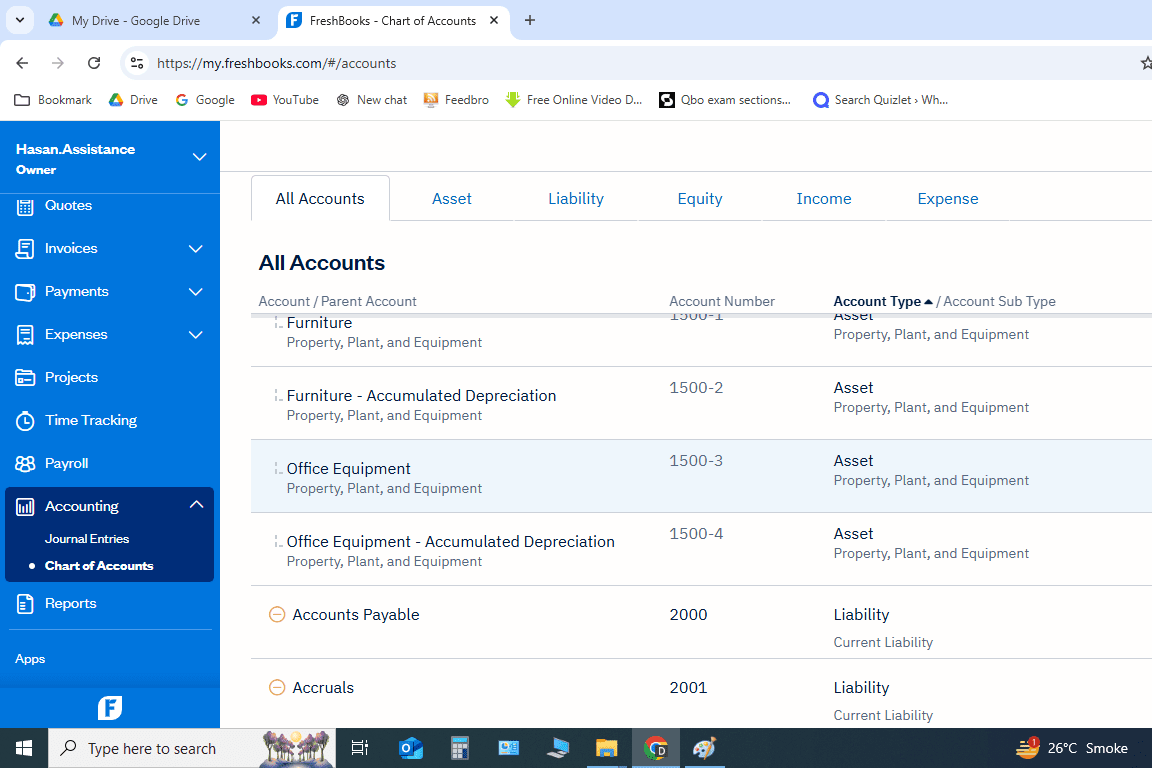Click the Expenses sidebar icon
The height and width of the screenshot is (768, 1152).
[x=25, y=334]
